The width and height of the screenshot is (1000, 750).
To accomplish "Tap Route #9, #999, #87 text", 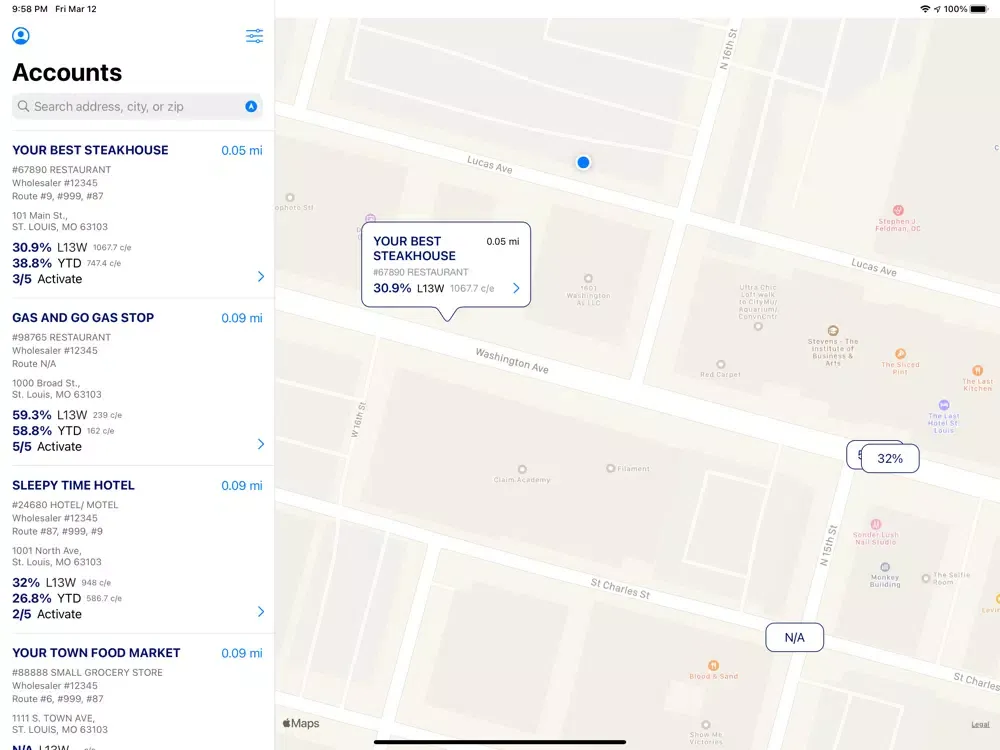I will tap(57, 196).
